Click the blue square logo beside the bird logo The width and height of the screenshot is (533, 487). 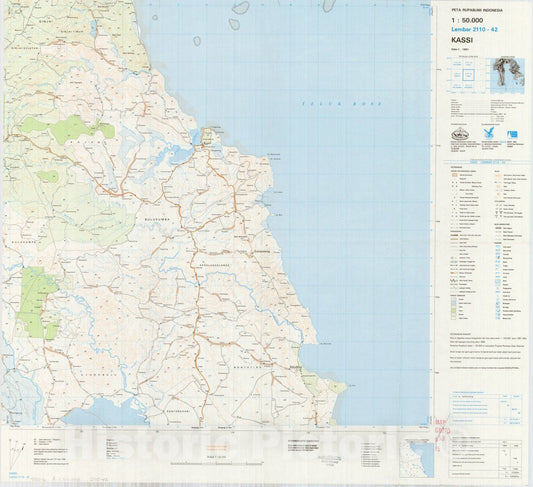point(512,135)
